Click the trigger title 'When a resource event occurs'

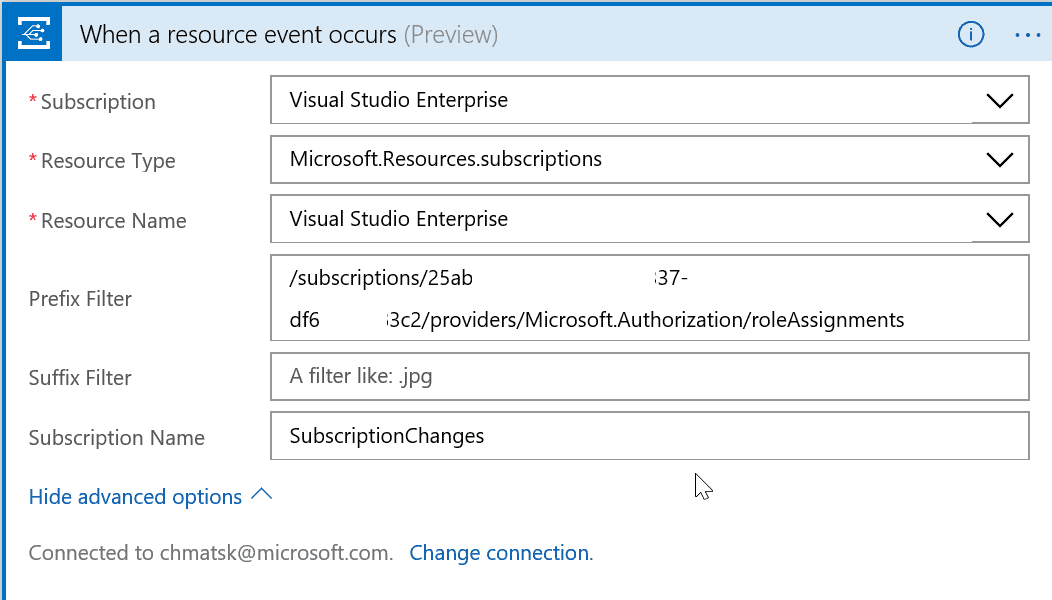(x=238, y=34)
